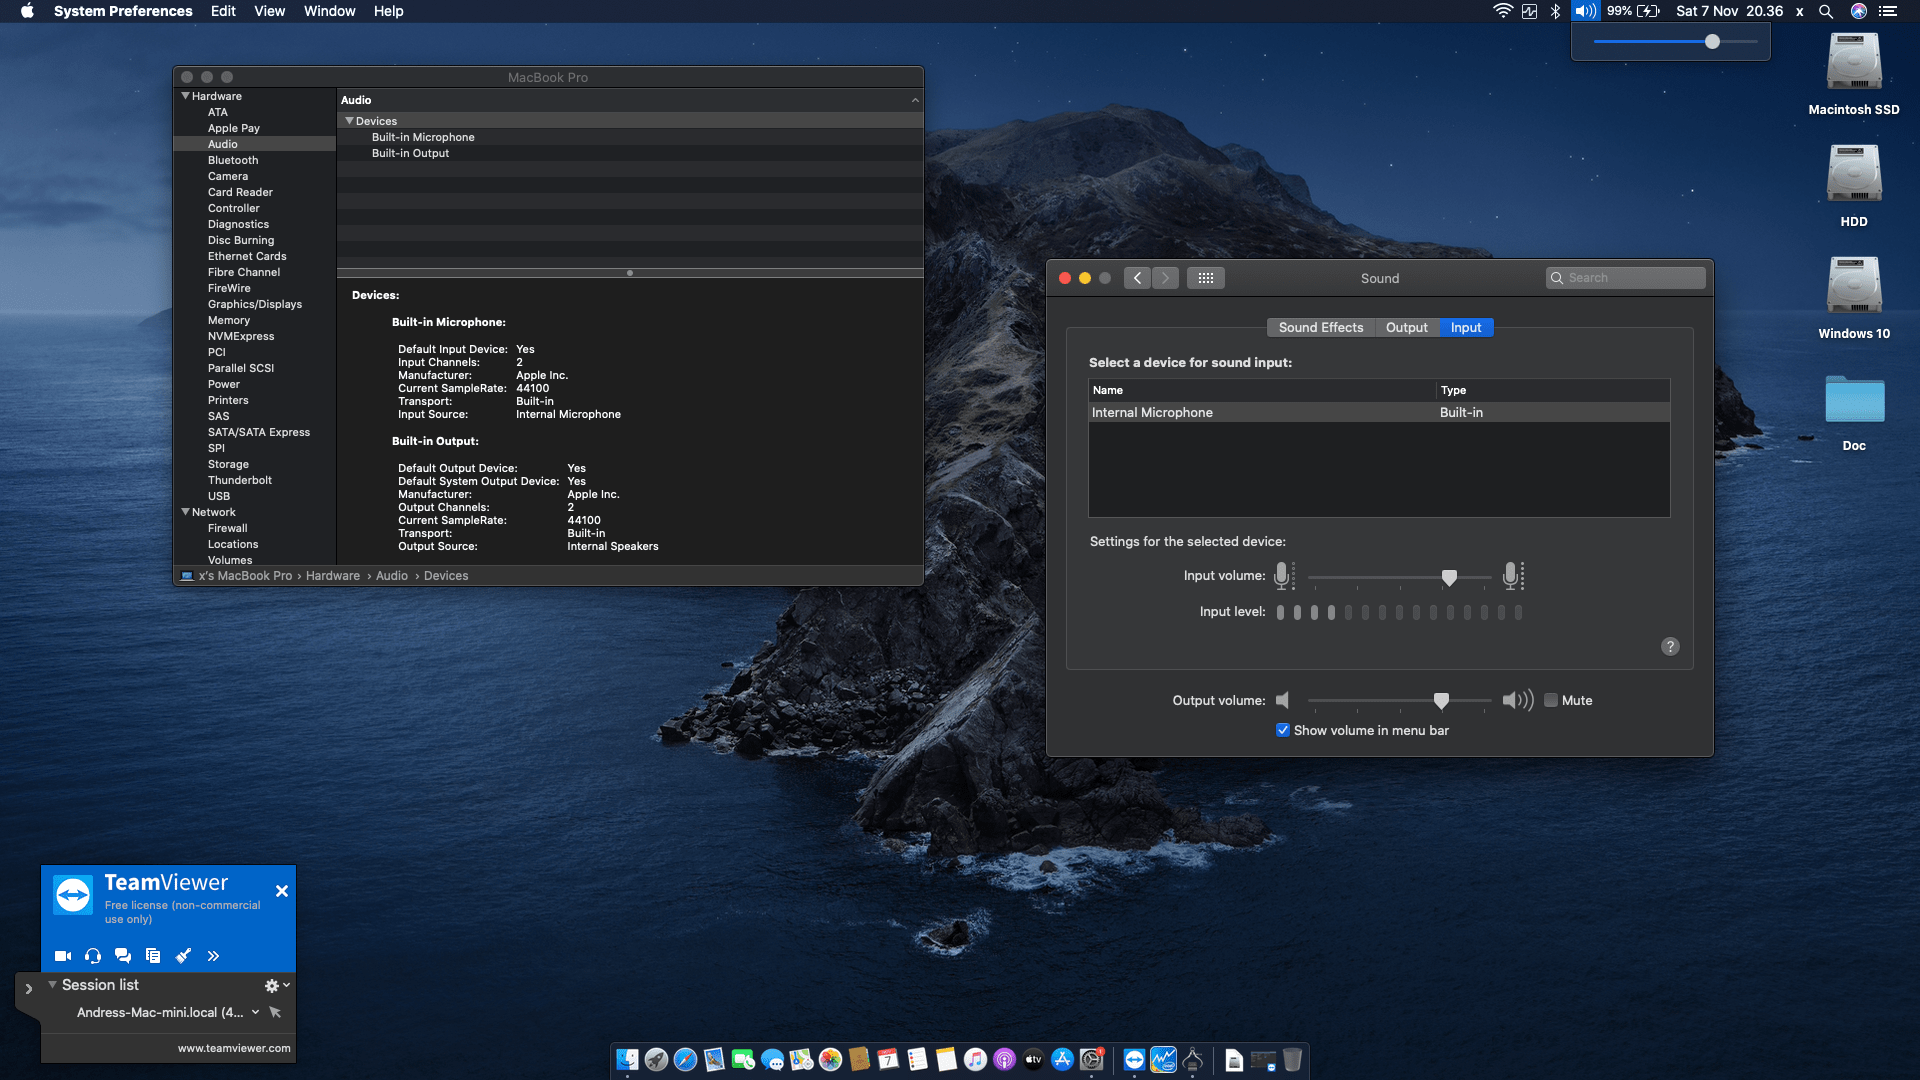Click the help question mark button

click(1669, 646)
